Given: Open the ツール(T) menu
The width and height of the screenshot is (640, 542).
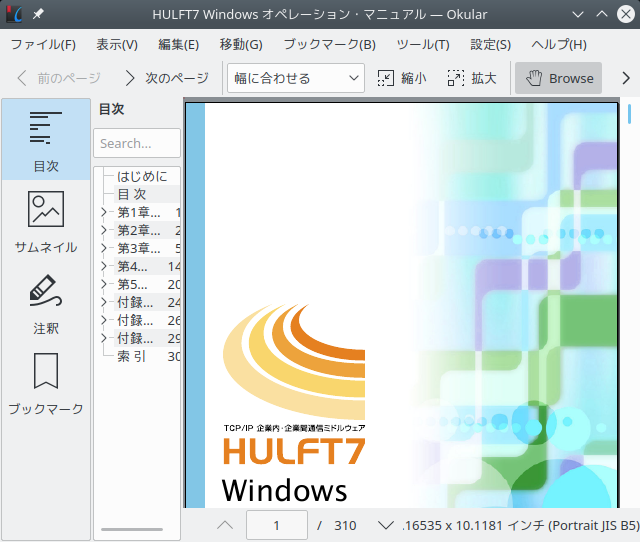Looking at the screenshot, I should point(423,44).
